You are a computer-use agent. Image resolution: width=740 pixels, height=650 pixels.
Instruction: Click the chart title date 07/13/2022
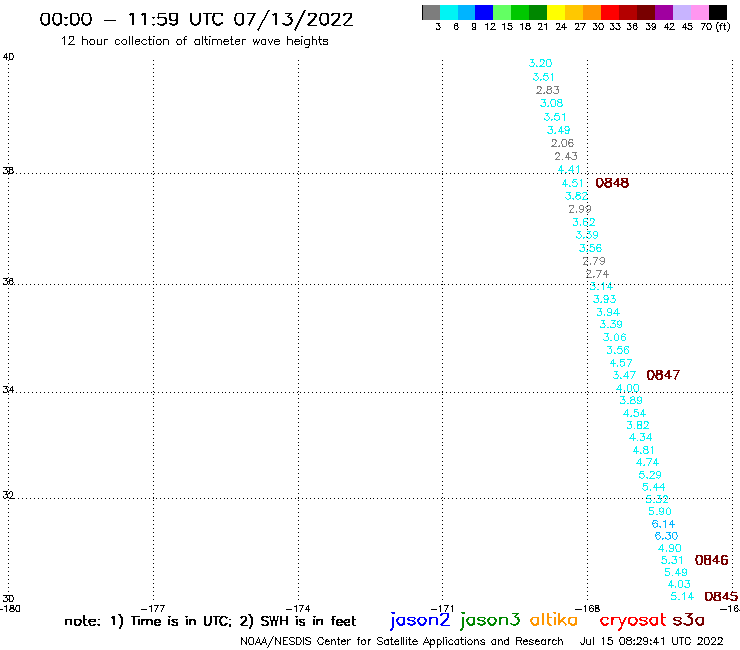tap(293, 20)
